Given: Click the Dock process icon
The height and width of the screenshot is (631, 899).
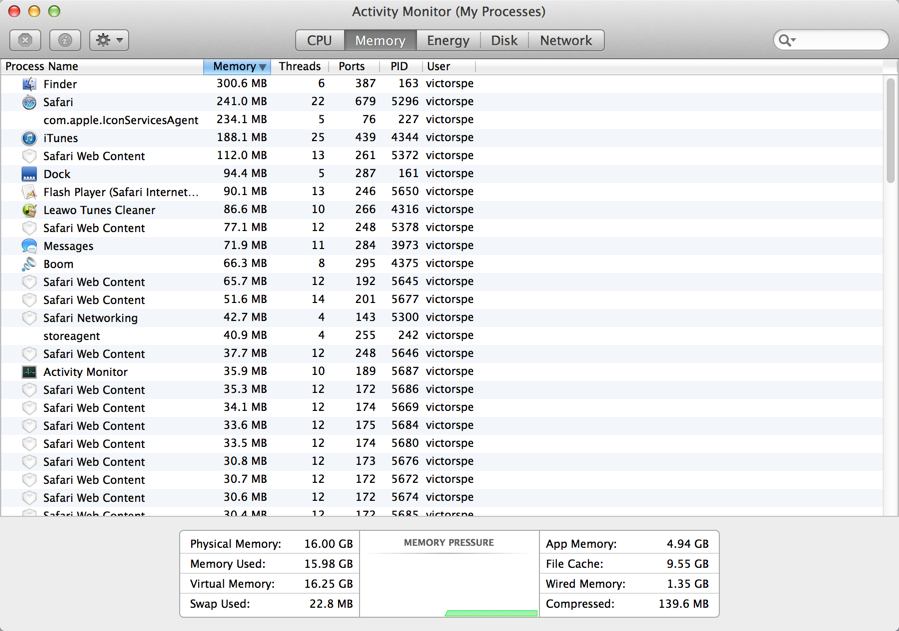Looking at the screenshot, I should [29, 174].
